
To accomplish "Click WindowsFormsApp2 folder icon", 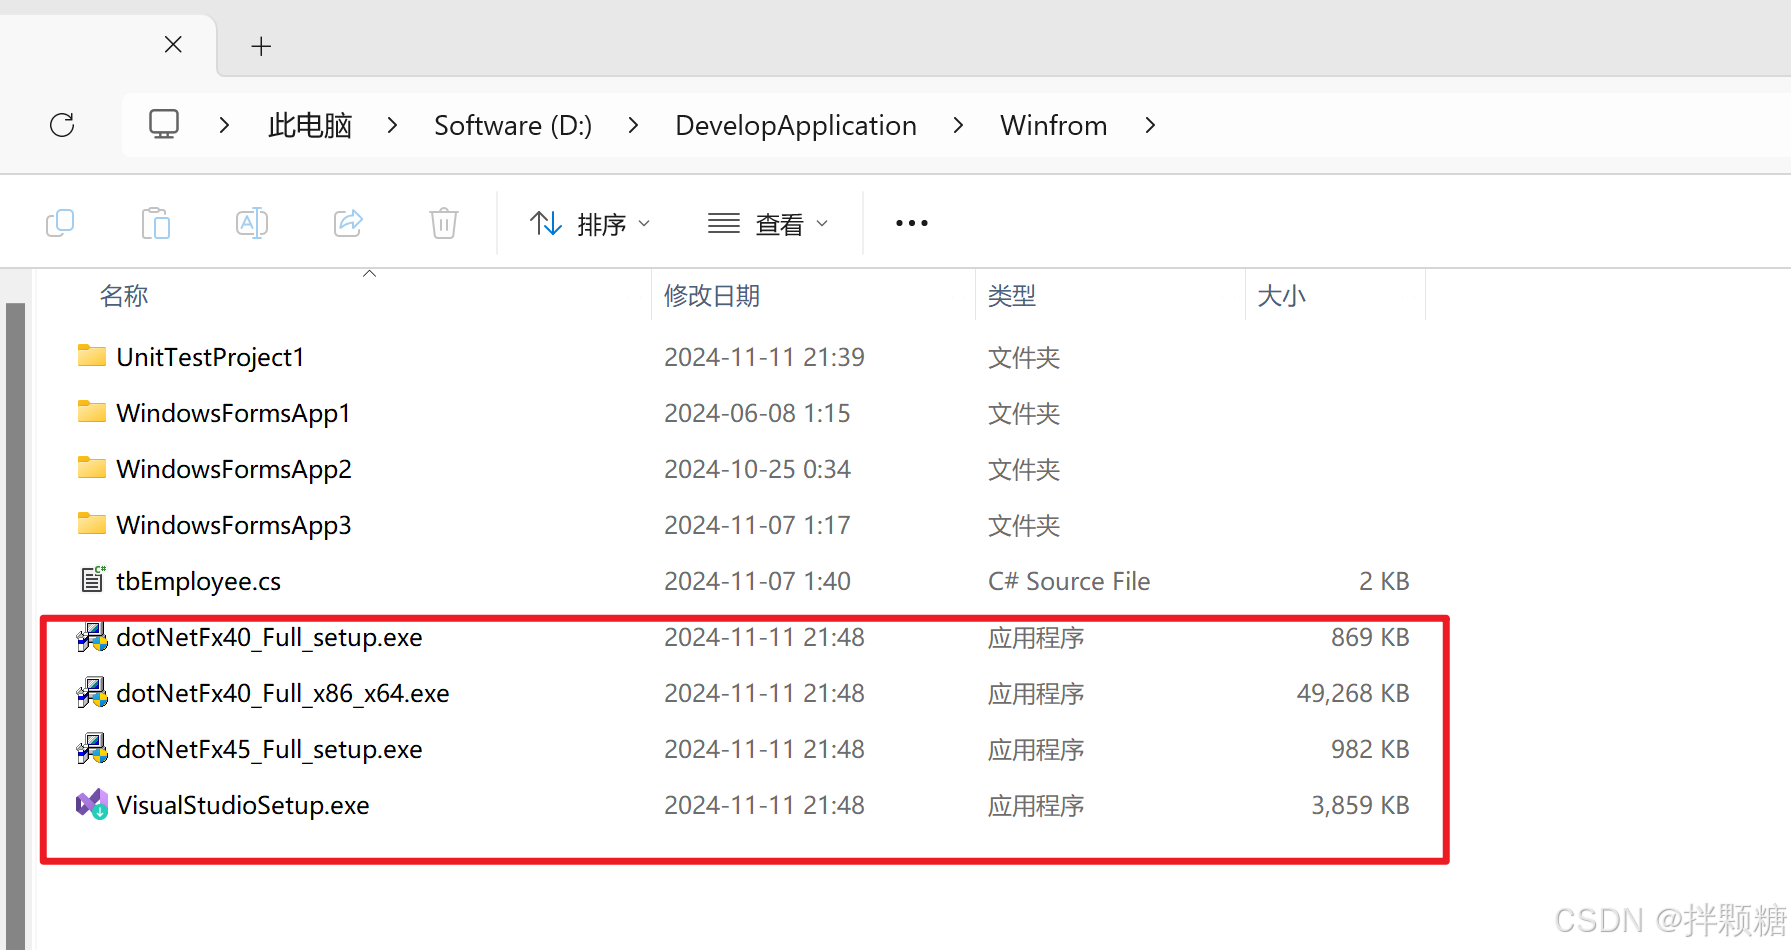I will coord(92,468).
